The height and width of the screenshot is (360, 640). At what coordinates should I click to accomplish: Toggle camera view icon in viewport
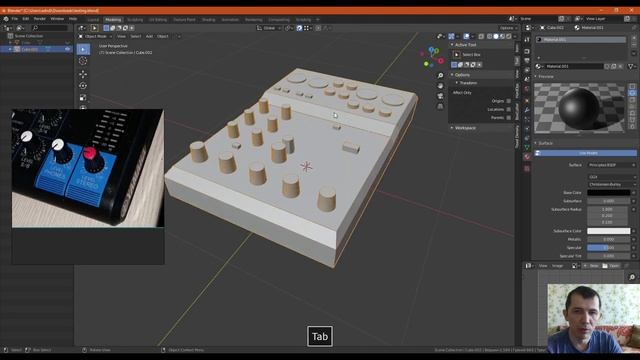pyautogui.click(x=440, y=96)
